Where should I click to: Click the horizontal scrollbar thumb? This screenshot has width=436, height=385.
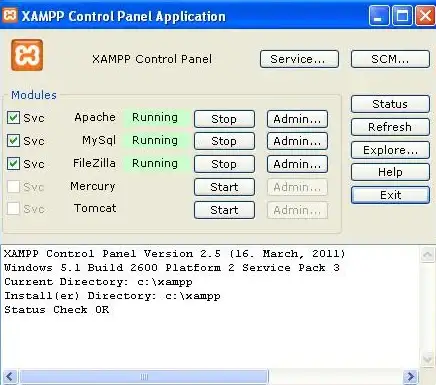[144, 377]
